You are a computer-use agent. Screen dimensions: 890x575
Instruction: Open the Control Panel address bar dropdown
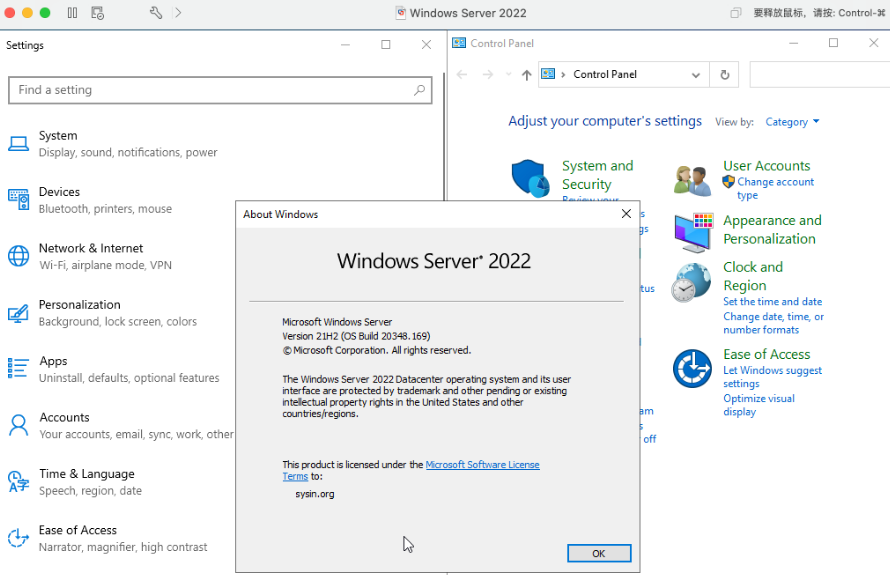click(x=696, y=75)
